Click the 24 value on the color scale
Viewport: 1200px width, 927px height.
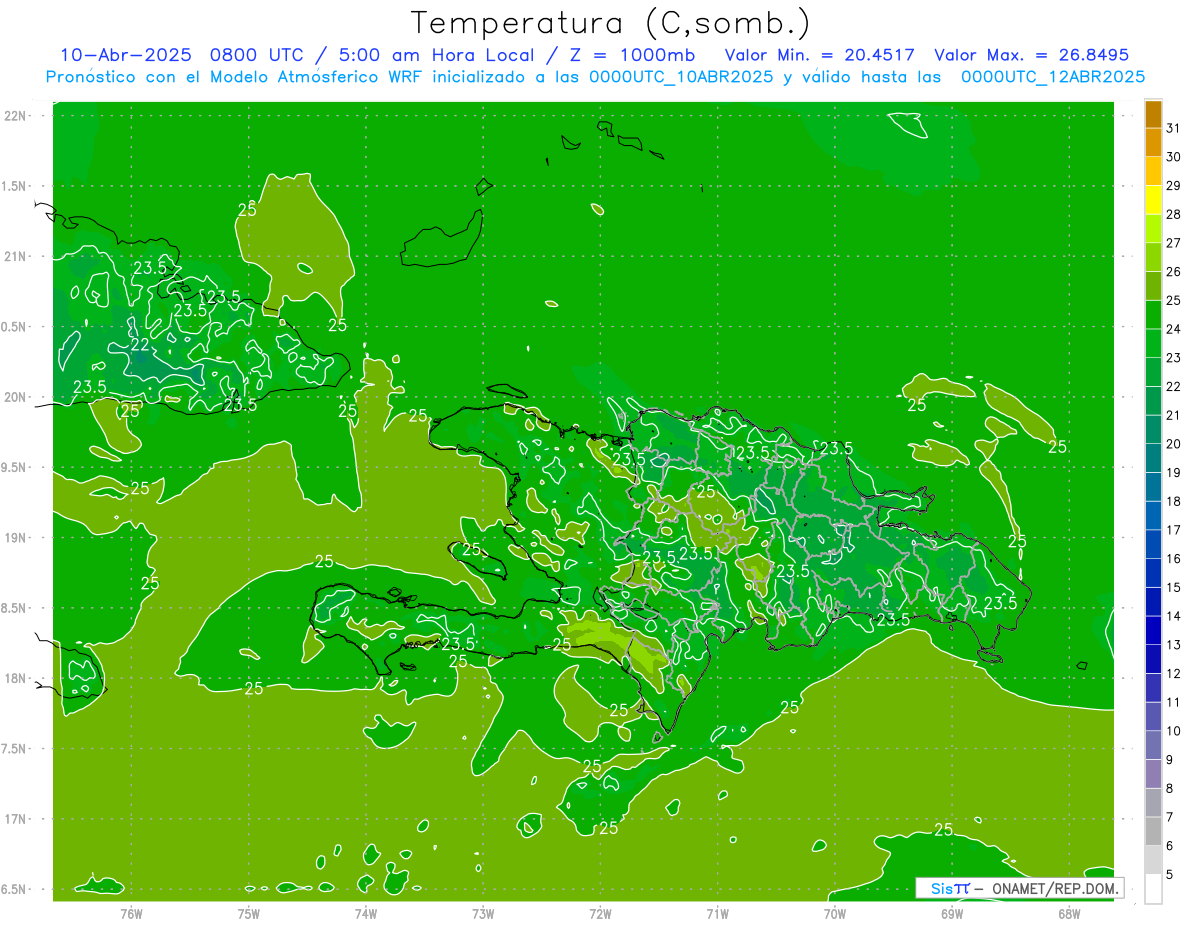point(1174,329)
